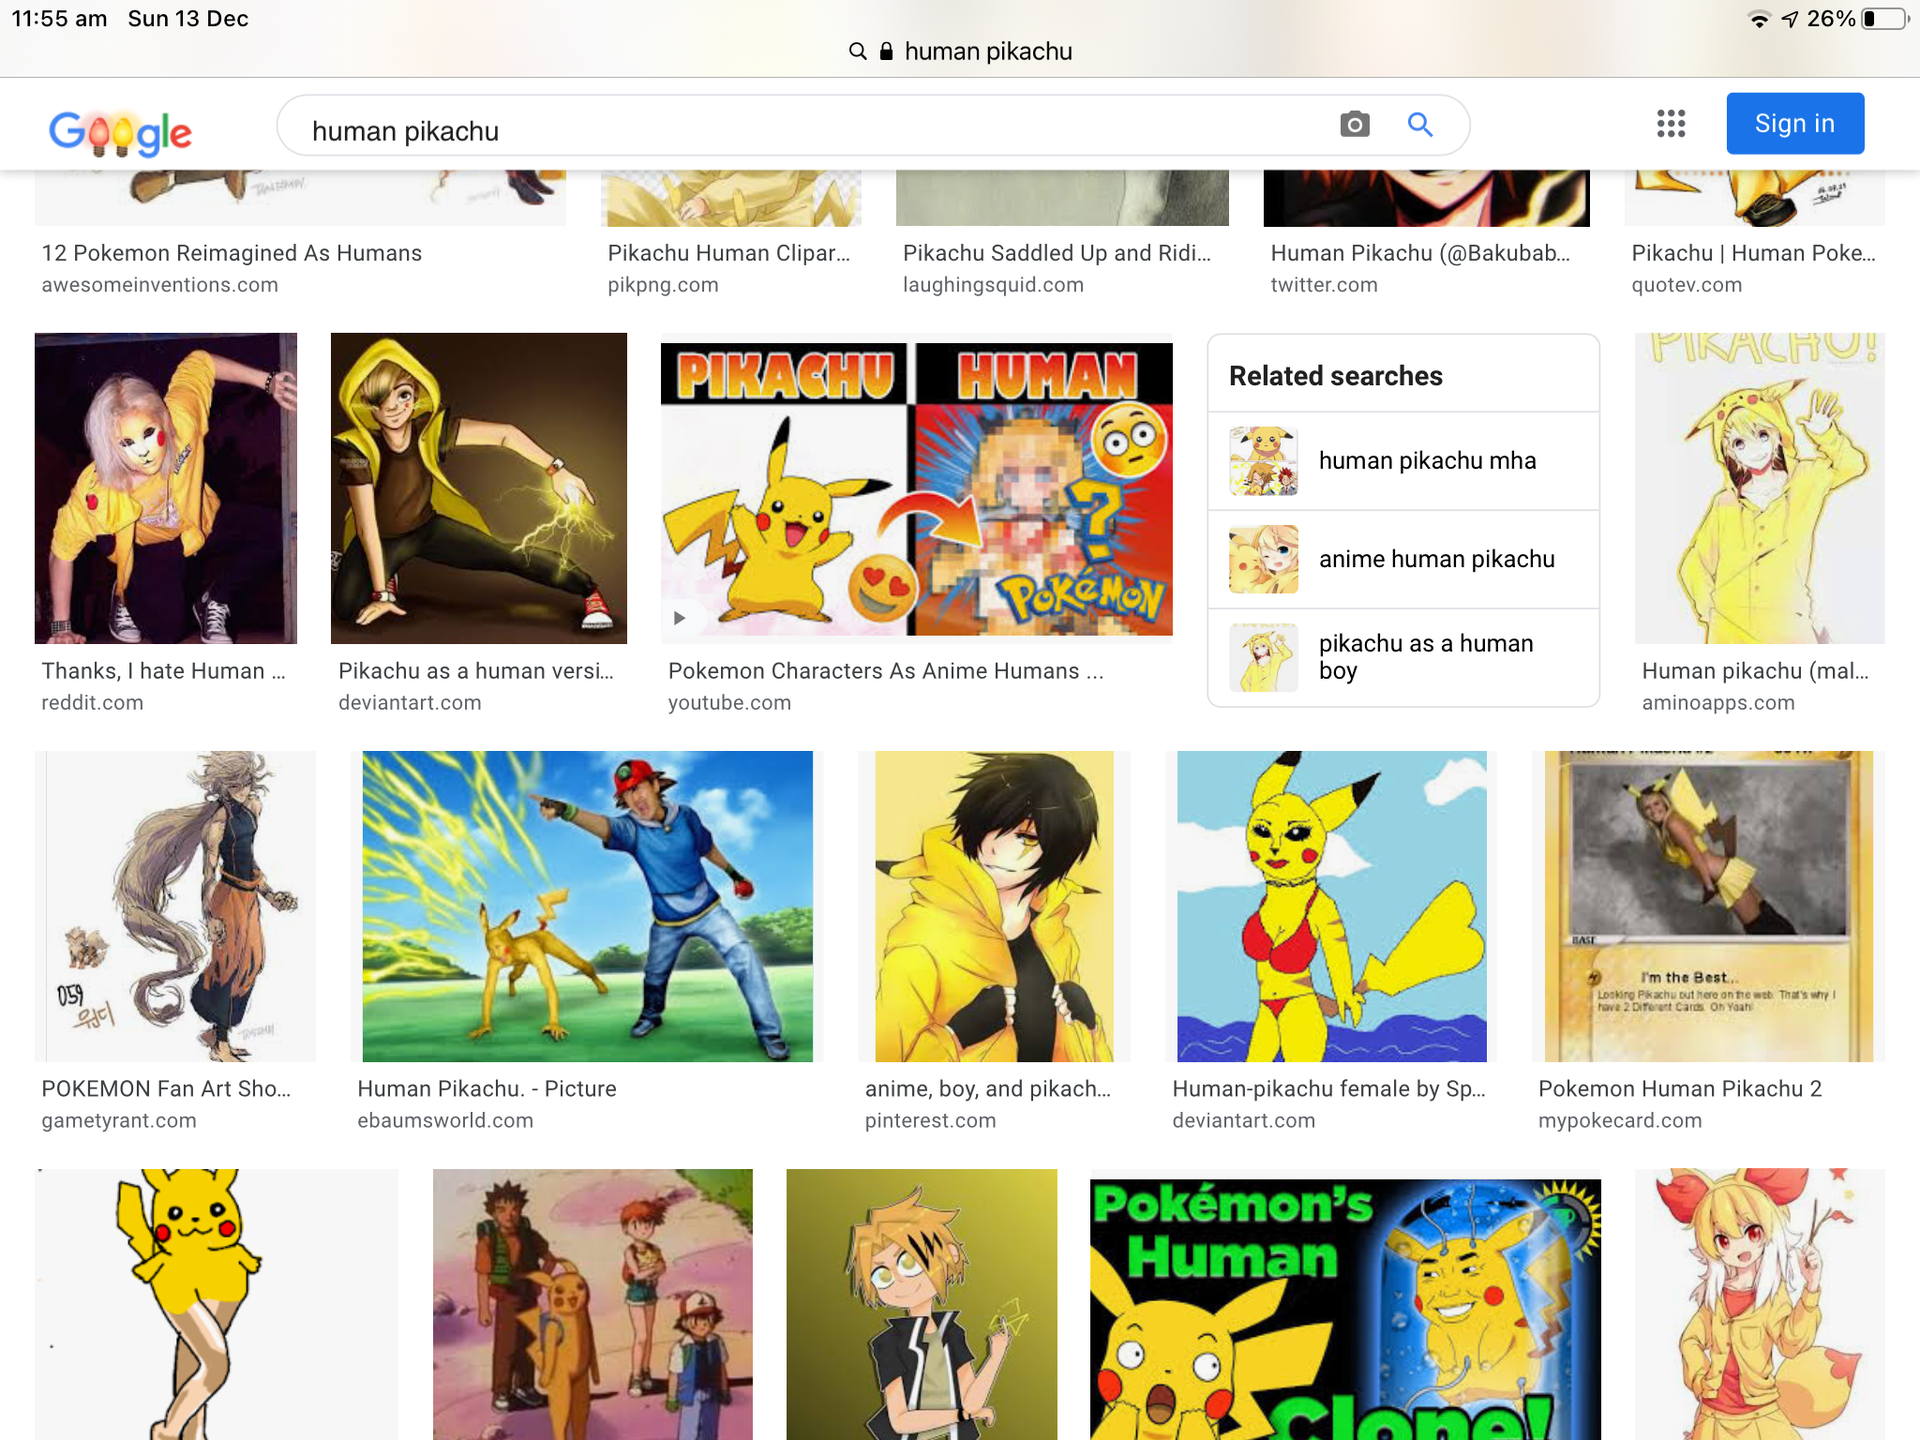
Task: Play icon on Pokemon Characters video thumbnail
Action: [x=679, y=618]
